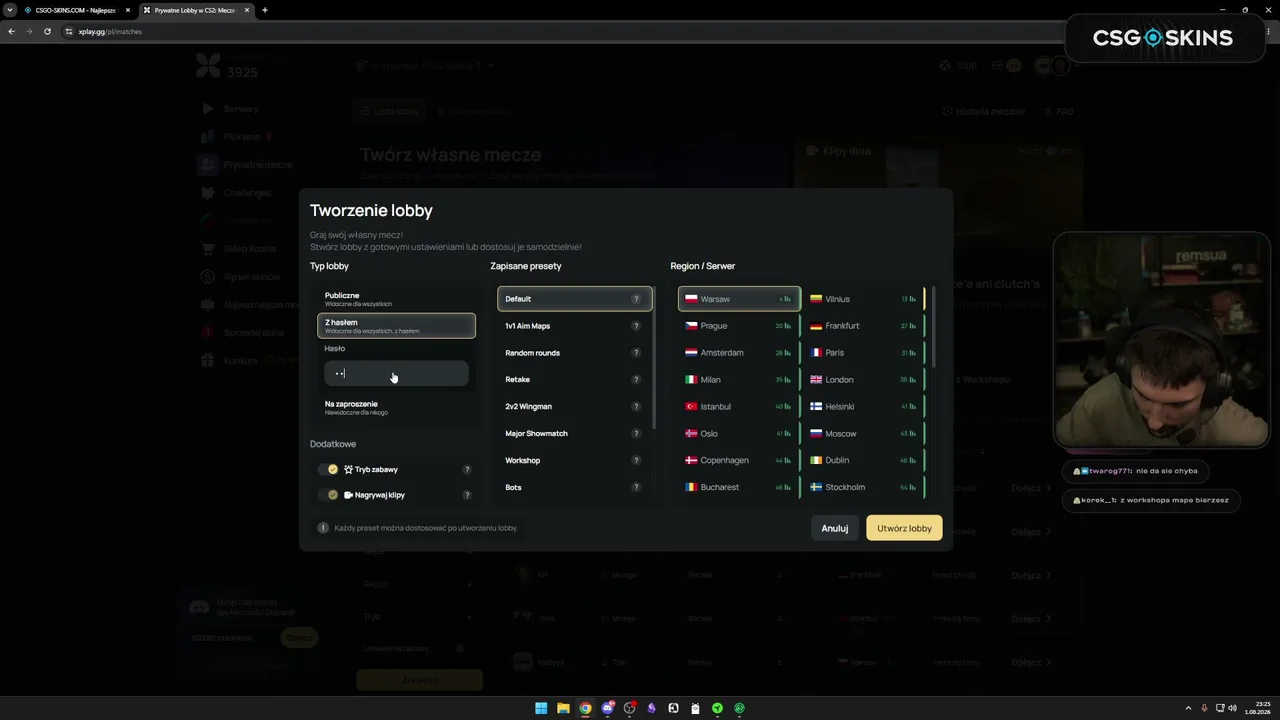
Task: Click the Hasło password input field
Action: click(396, 374)
